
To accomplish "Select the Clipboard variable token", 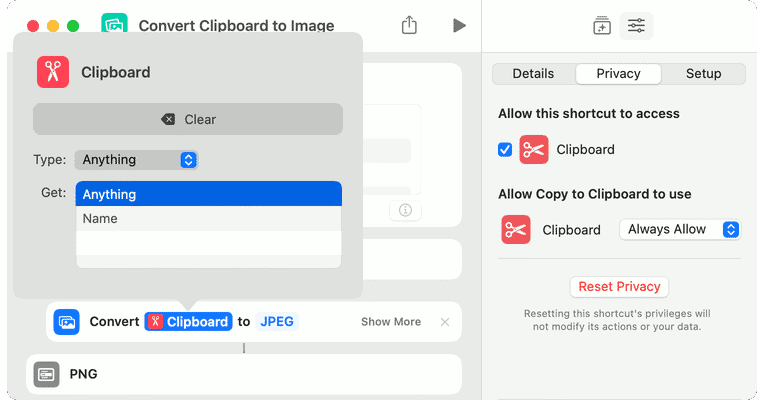I will coord(188,322).
